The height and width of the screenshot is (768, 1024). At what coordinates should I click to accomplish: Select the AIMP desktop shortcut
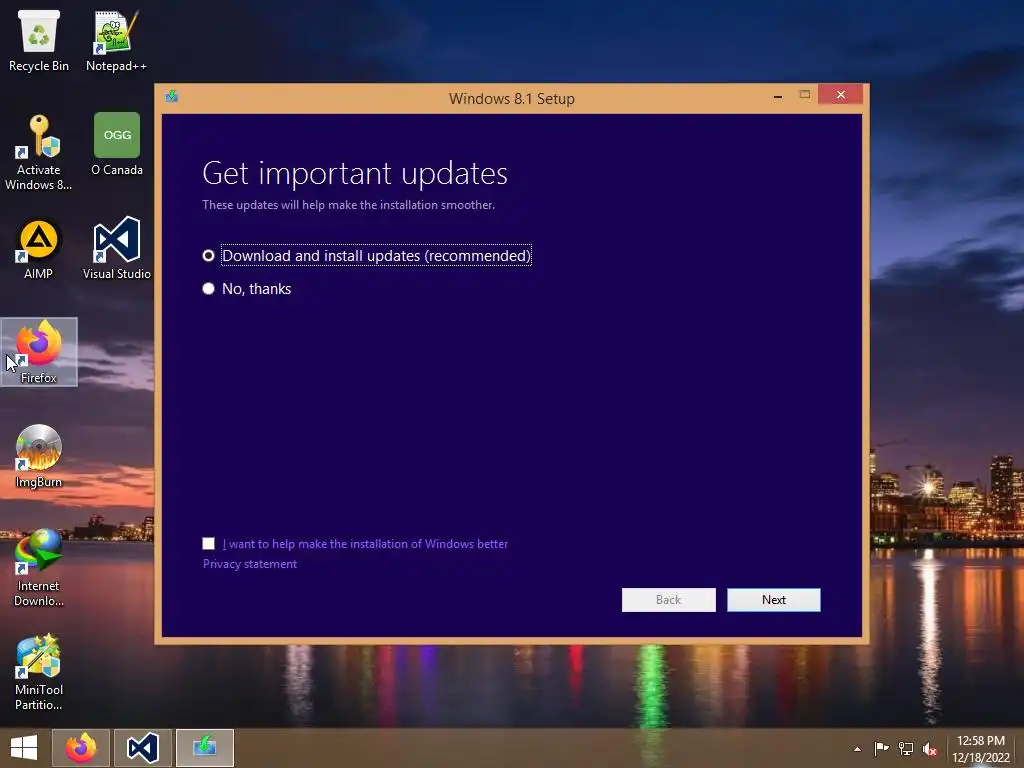pos(39,249)
